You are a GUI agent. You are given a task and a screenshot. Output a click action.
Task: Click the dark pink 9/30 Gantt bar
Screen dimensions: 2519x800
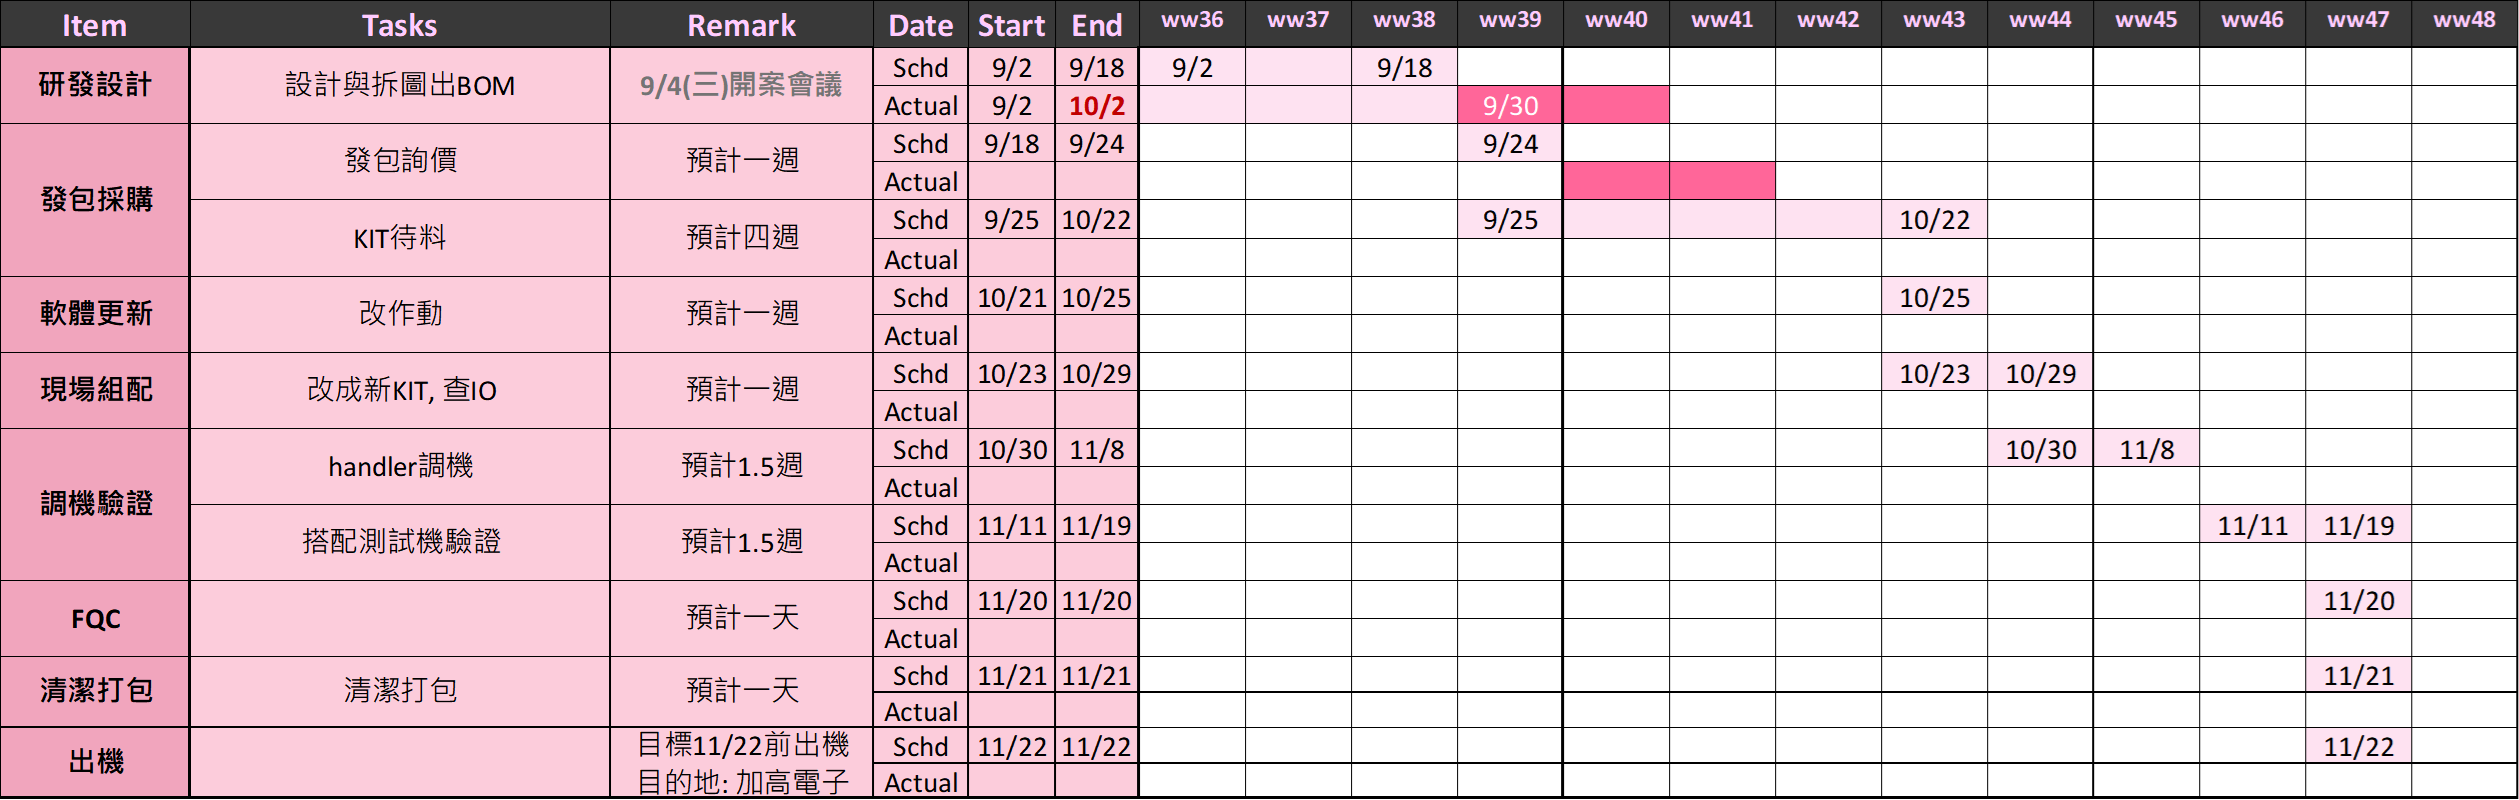[1510, 105]
